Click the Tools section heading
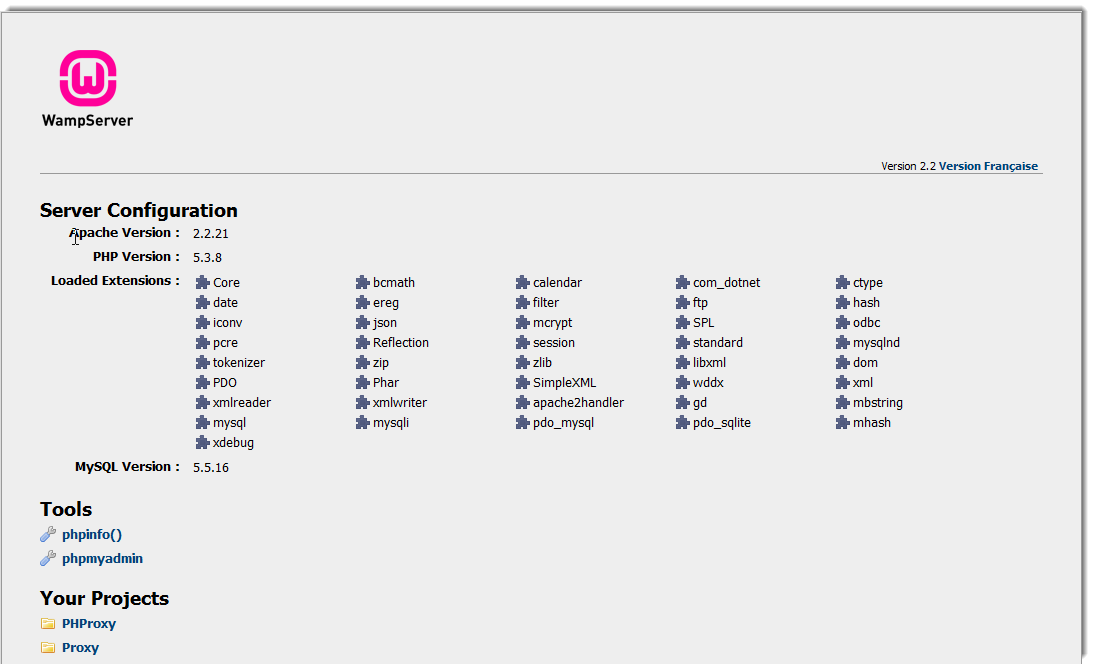 66,509
